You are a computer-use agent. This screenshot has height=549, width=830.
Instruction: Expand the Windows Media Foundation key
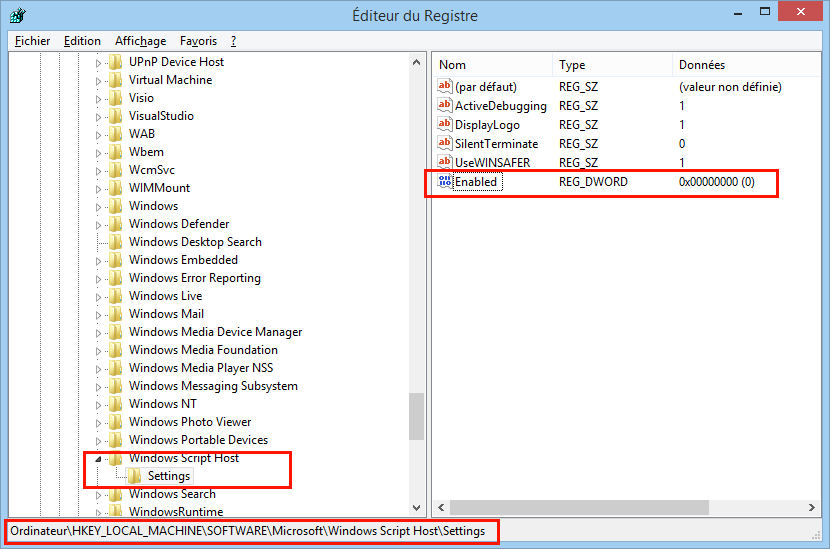[x=98, y=351]
